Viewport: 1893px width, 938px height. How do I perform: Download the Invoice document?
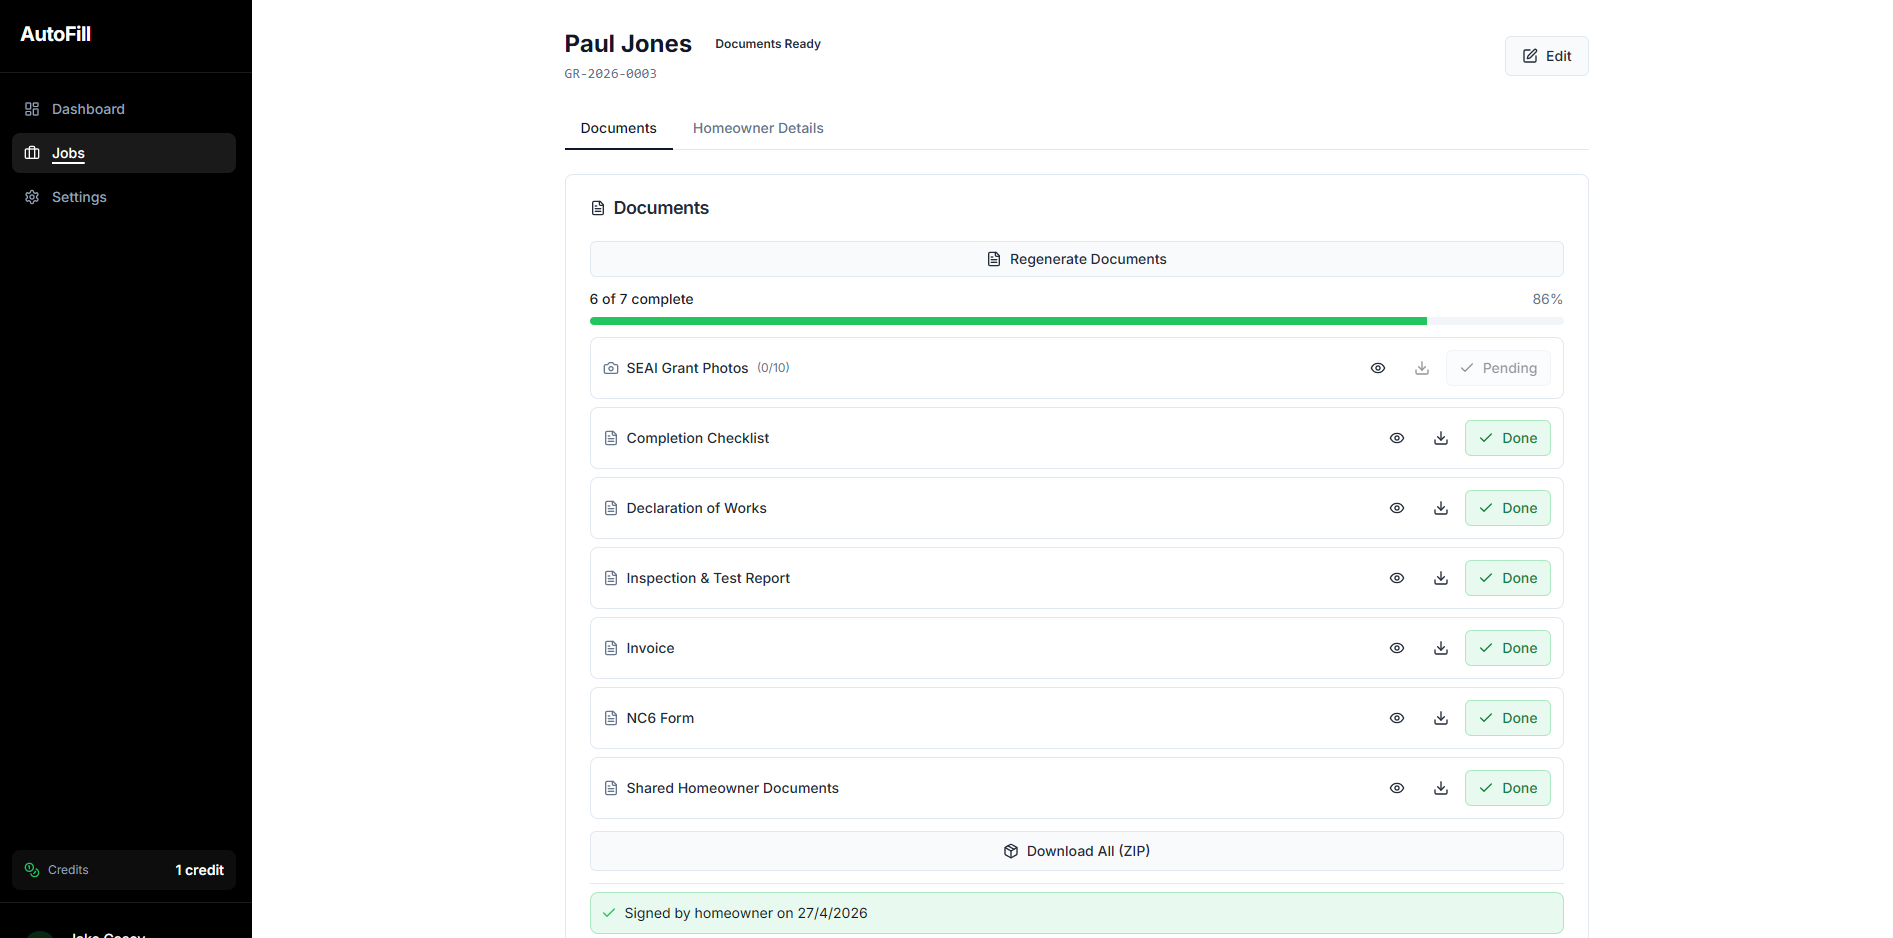[1441, 648]
